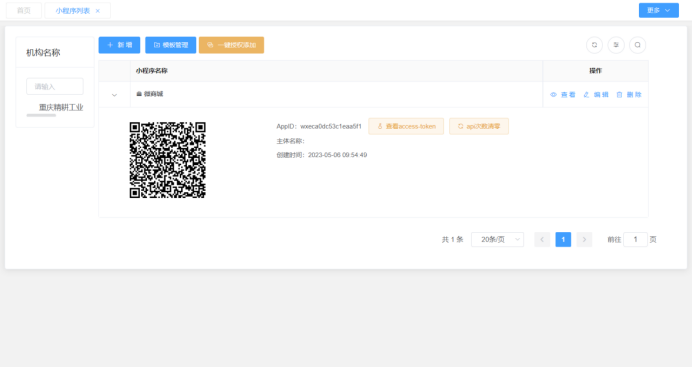Close the 小程序列表 tab
This screenshot has width=693, height=367.
[x=98, y=11]
